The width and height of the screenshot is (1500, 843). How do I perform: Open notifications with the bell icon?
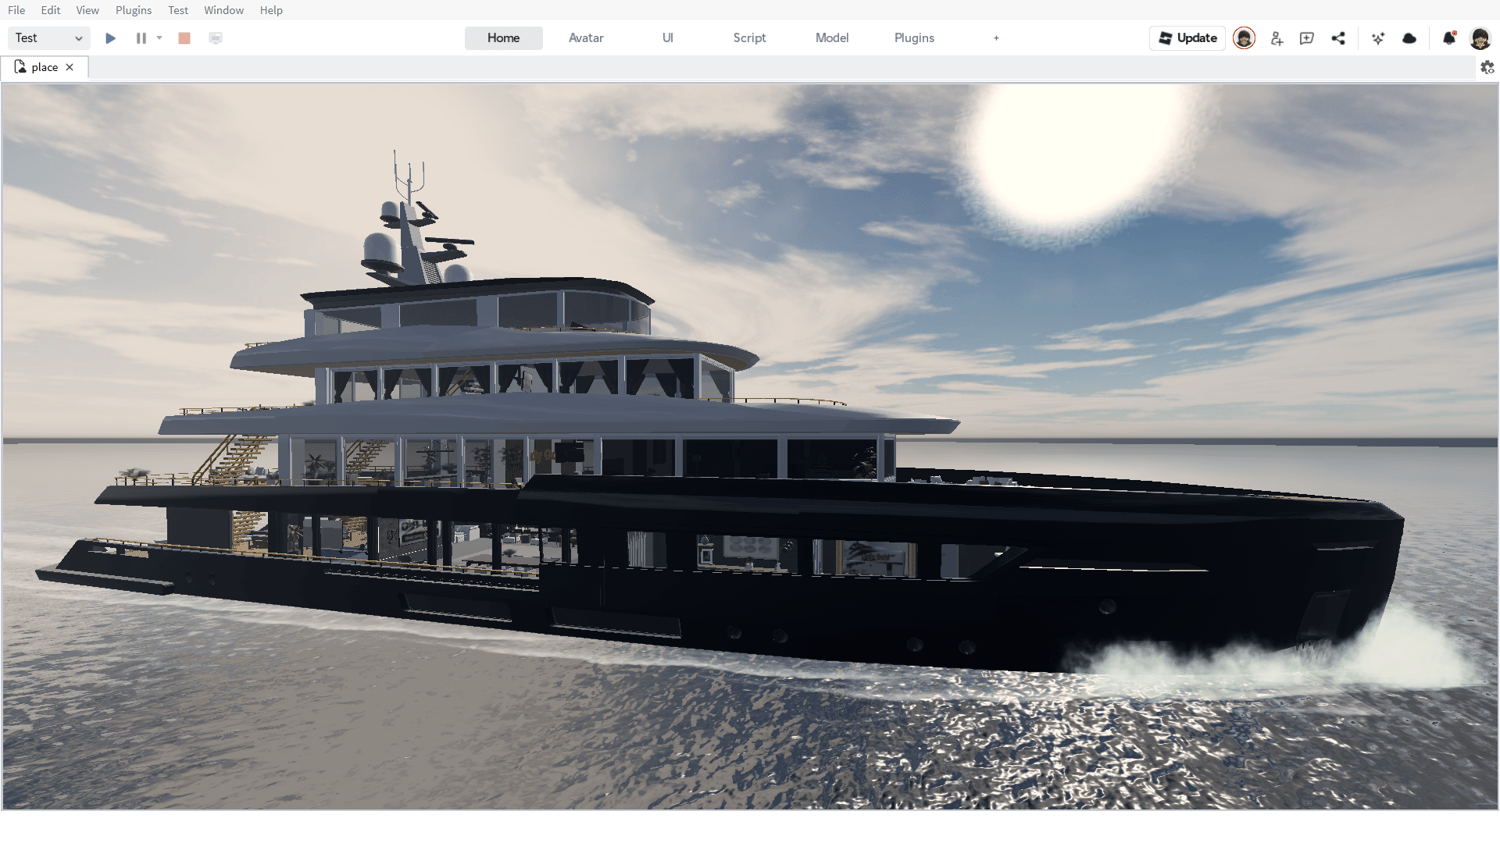click(1449, 38)
